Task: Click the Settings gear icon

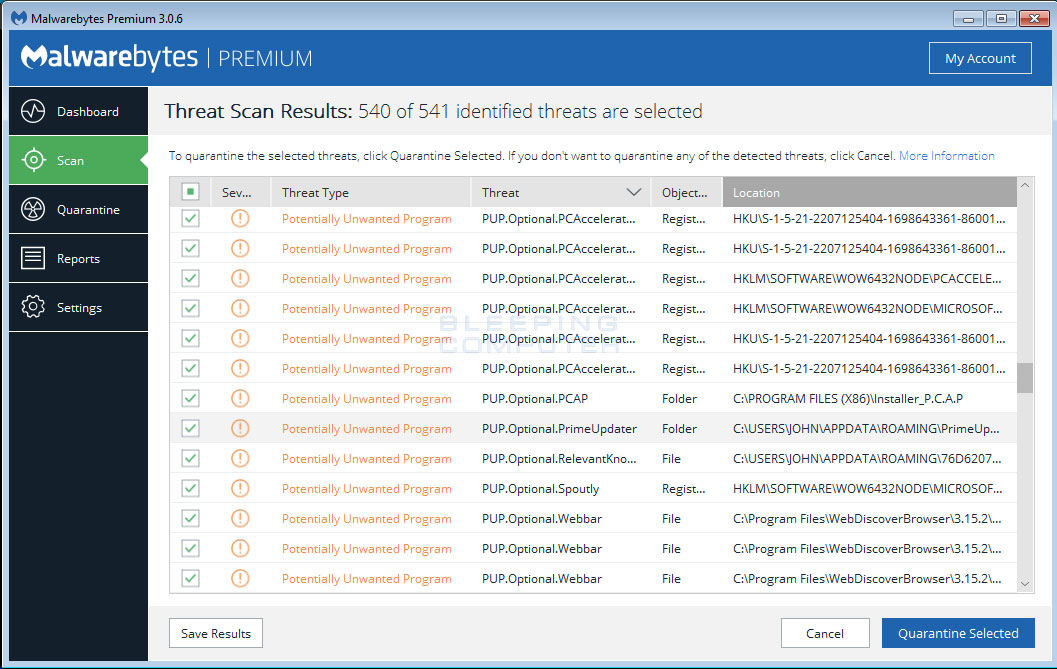Action: pyautogui.click(x=33, y=307)
